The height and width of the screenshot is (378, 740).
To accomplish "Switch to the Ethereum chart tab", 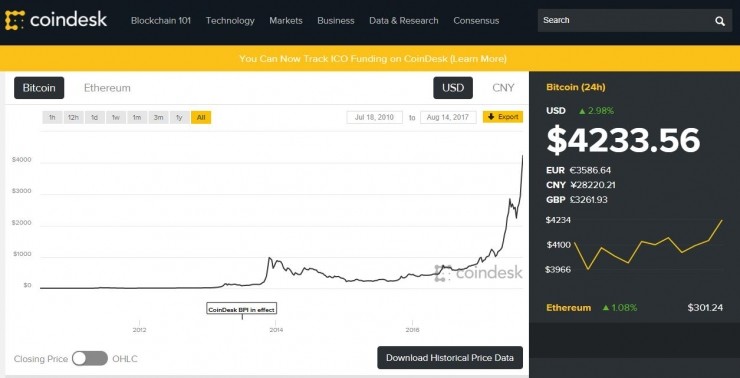I will coord(107,88).
